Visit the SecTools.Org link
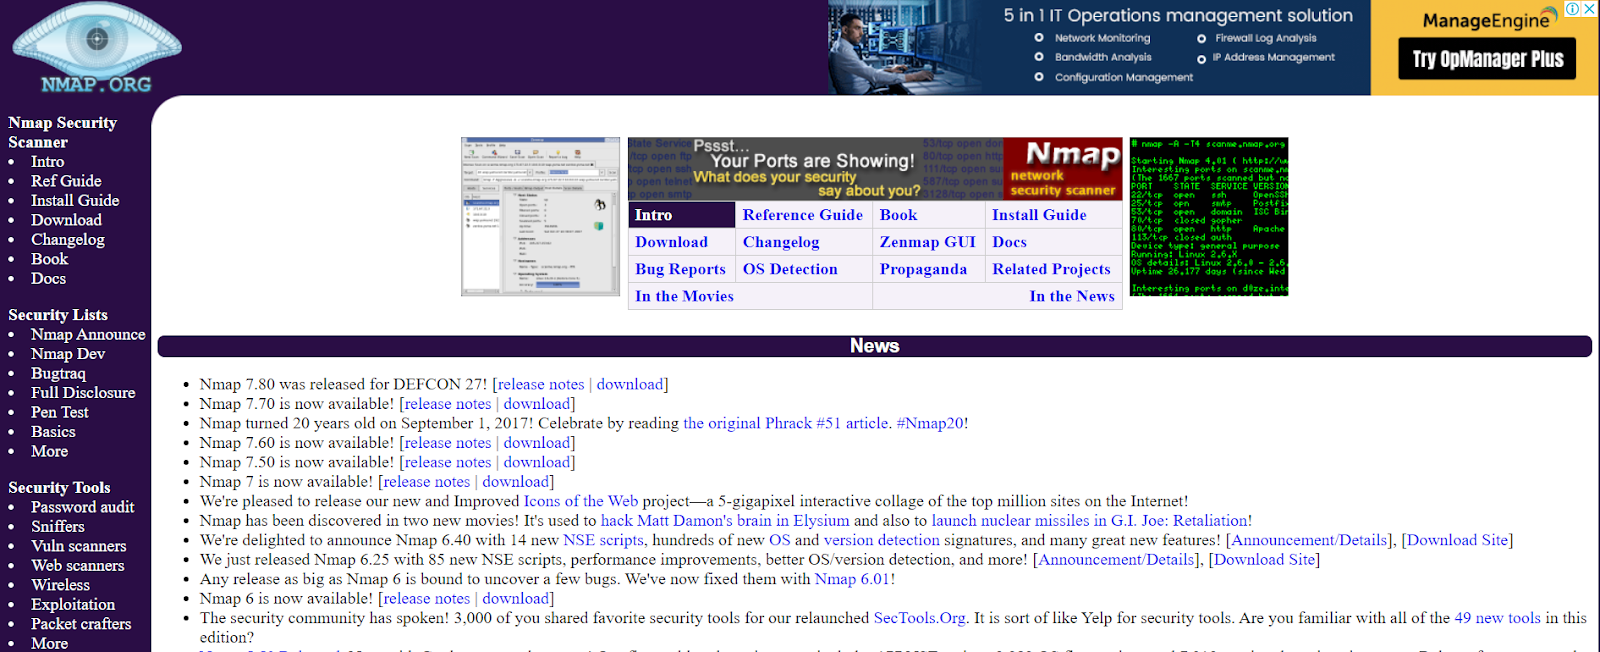This screenshot has width=1600, height=652. point(920,618)
